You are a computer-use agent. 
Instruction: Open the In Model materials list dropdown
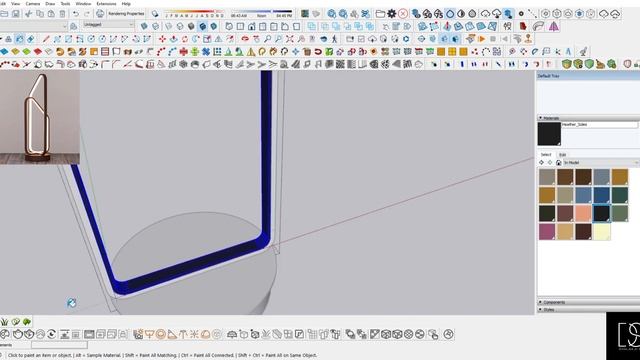pos(601,162)
